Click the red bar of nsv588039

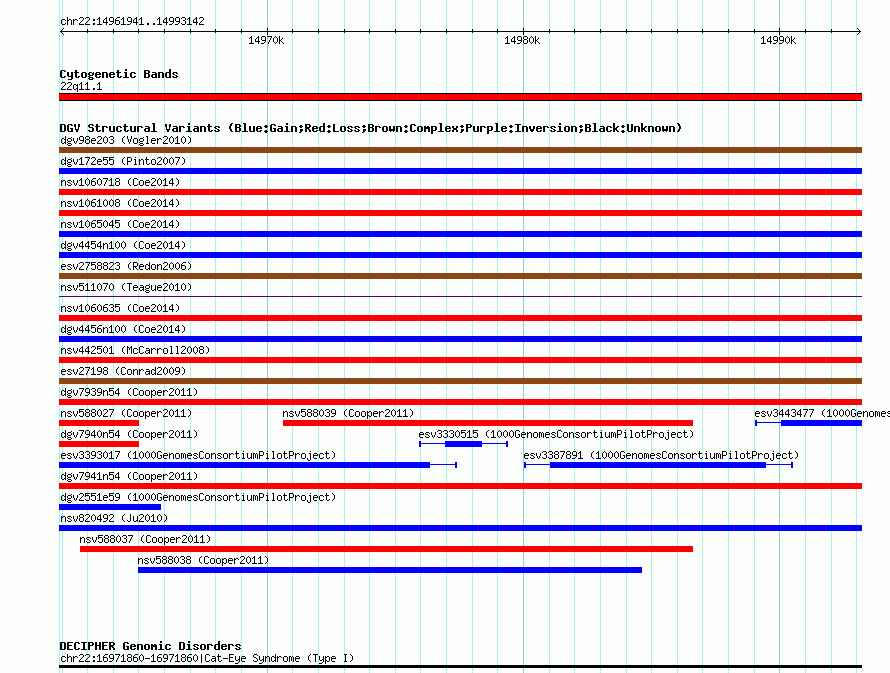click(x=488, y=423)
